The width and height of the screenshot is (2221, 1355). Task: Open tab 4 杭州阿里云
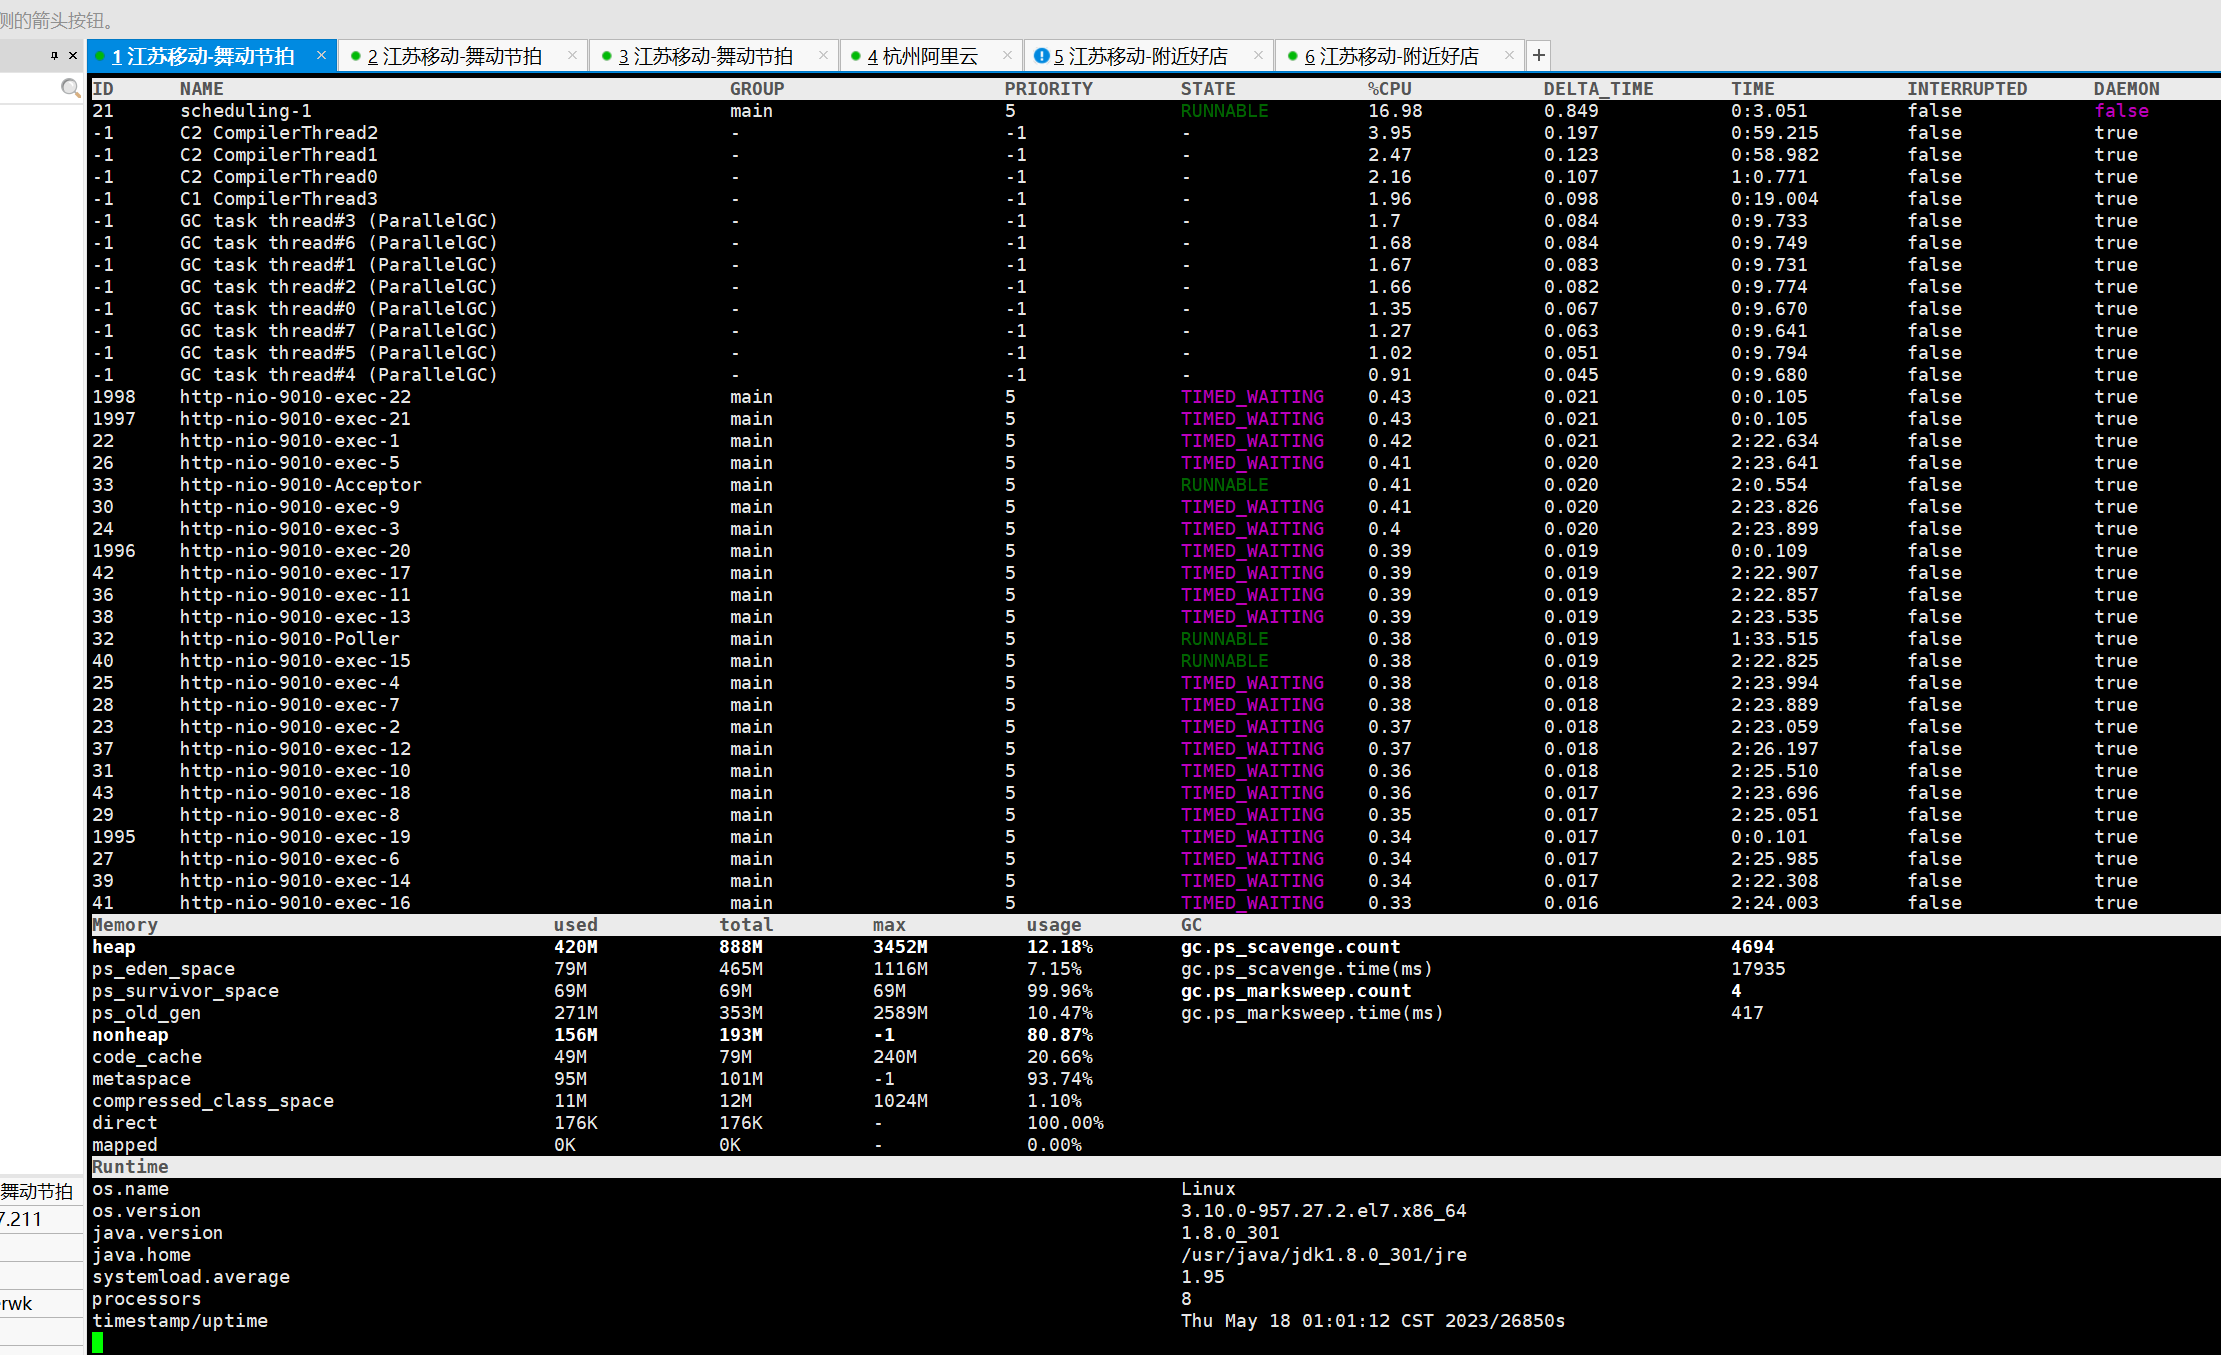(x=922, y=57)
